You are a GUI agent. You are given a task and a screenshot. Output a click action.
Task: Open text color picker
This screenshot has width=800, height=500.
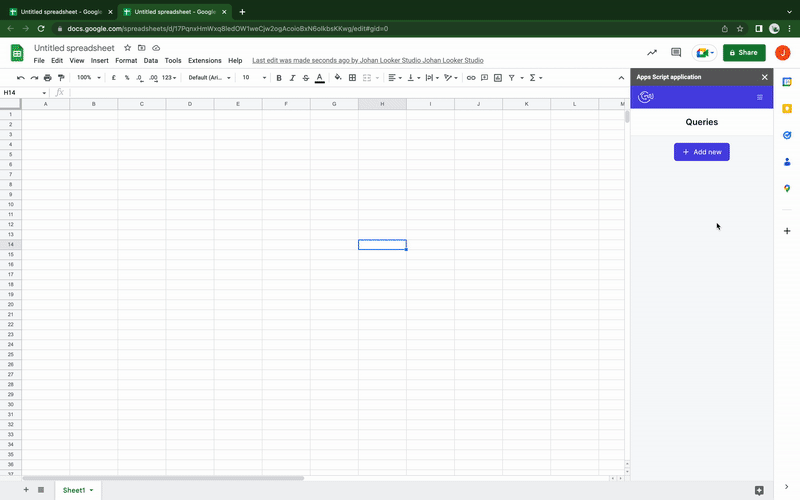pos(319,78)
